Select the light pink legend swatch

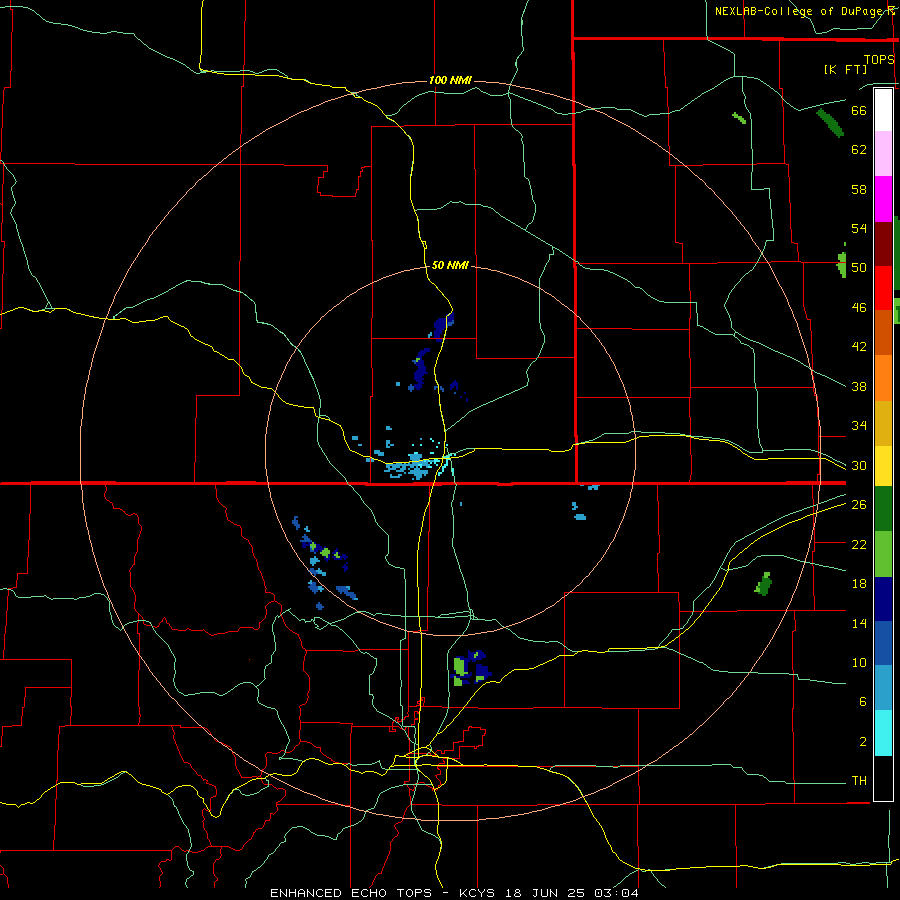point(883,154)
